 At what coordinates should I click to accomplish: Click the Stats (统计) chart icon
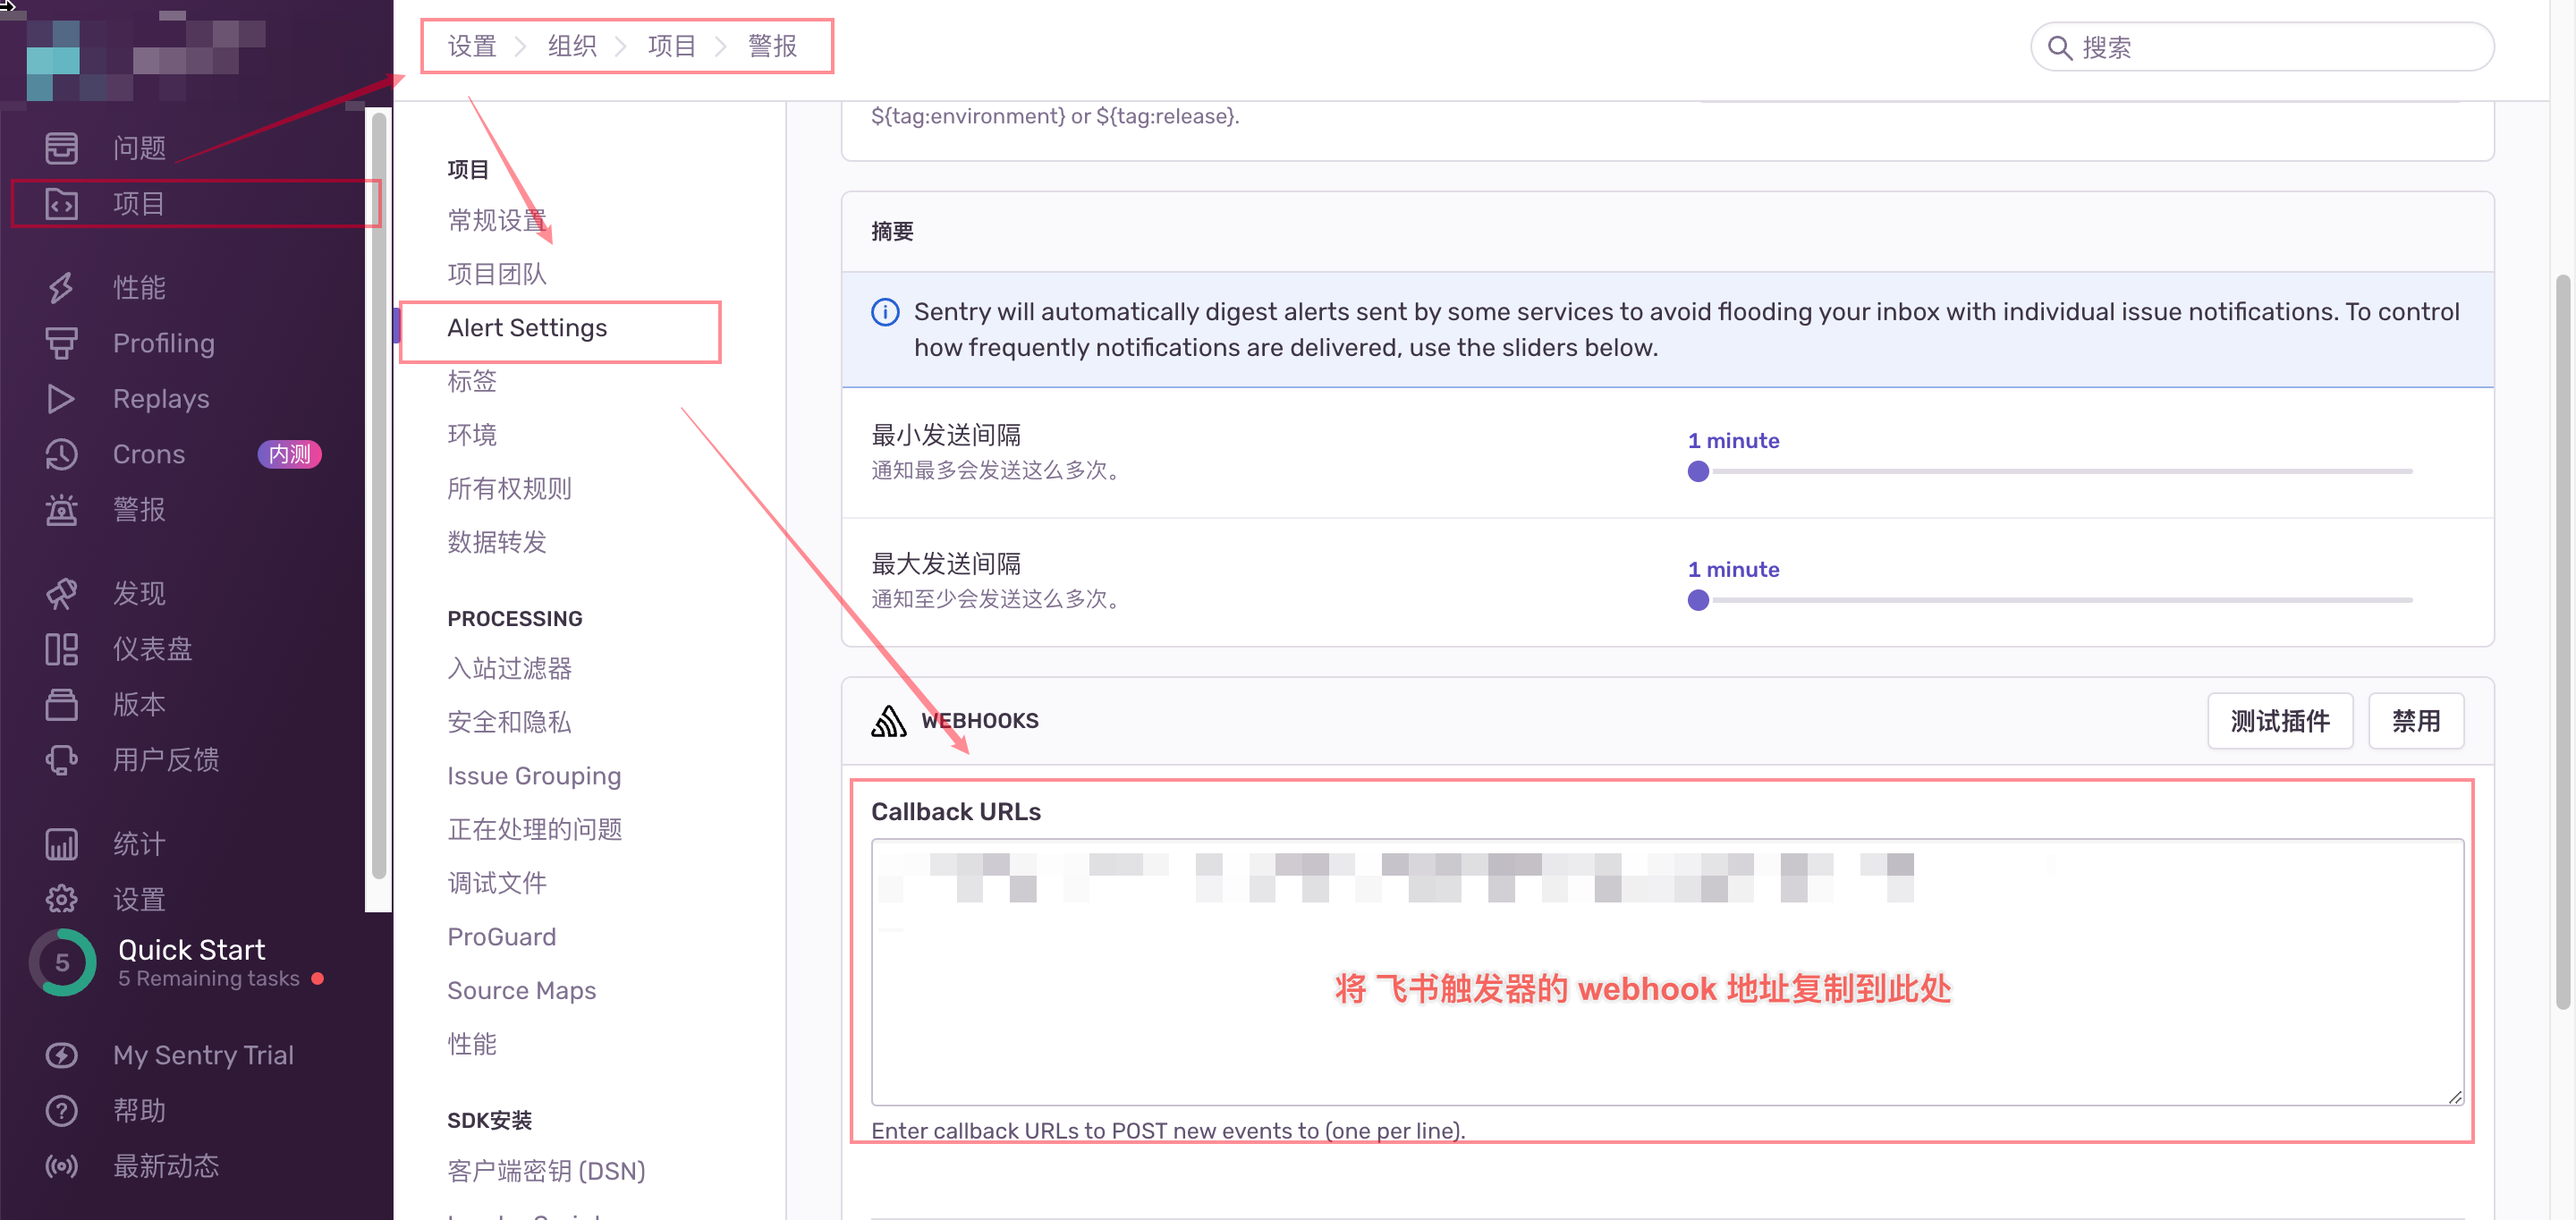61,844
